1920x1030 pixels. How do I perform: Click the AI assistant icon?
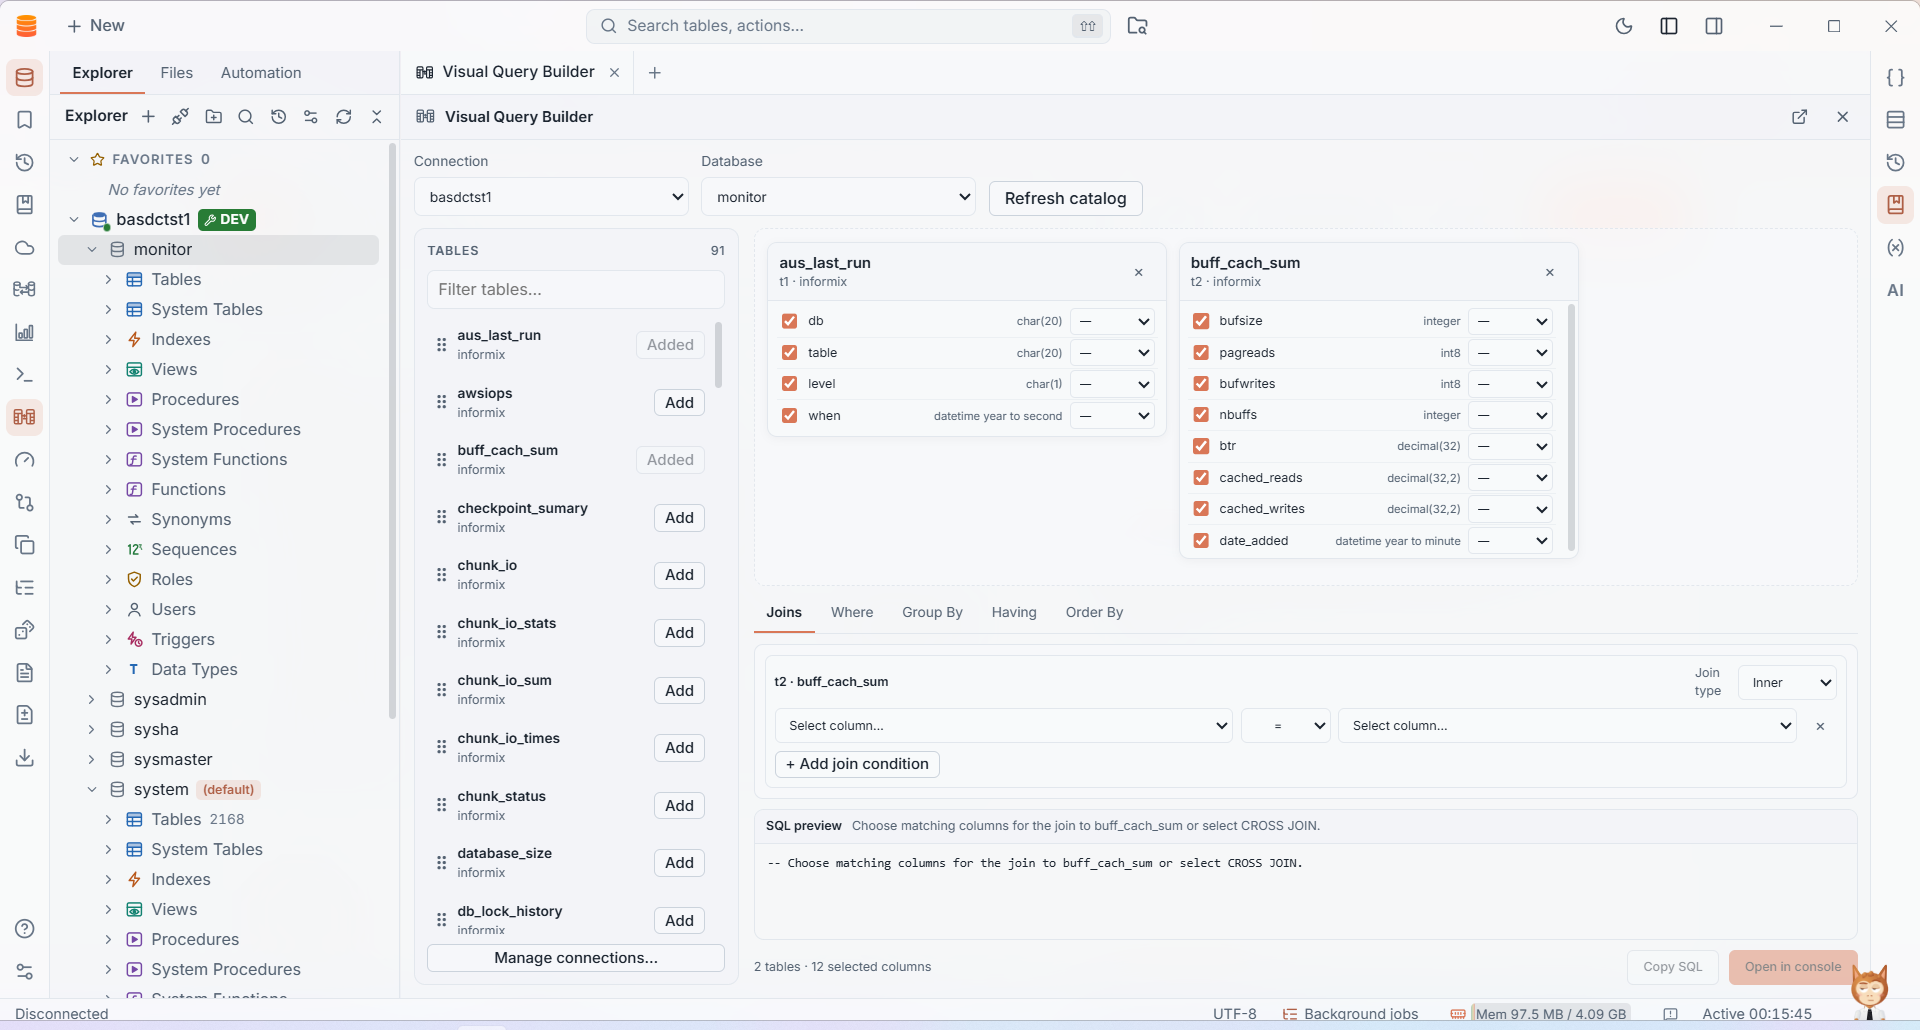point(1895,290)
